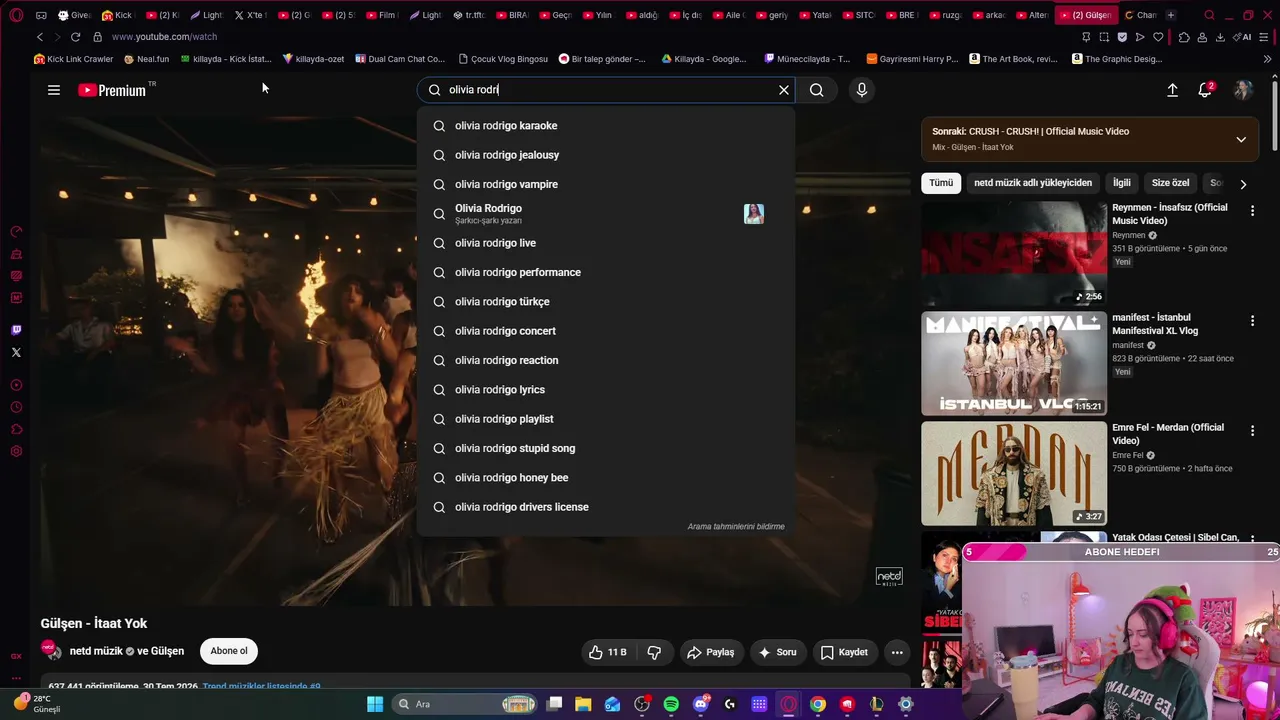Open the YouTube account avatar menu
The height and width of the screenshot is (720, 1280).
tap(1243, 90)
